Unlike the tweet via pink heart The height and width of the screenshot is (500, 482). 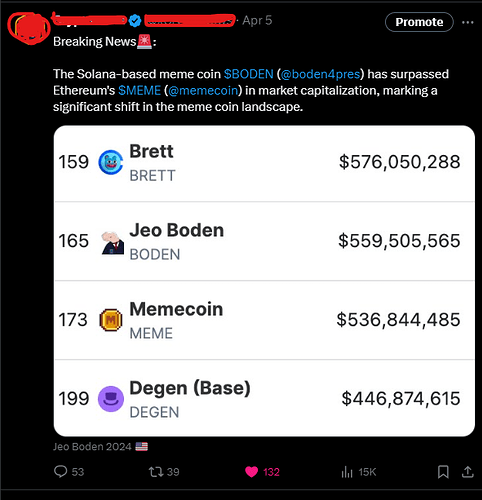[x=251, y=472]
